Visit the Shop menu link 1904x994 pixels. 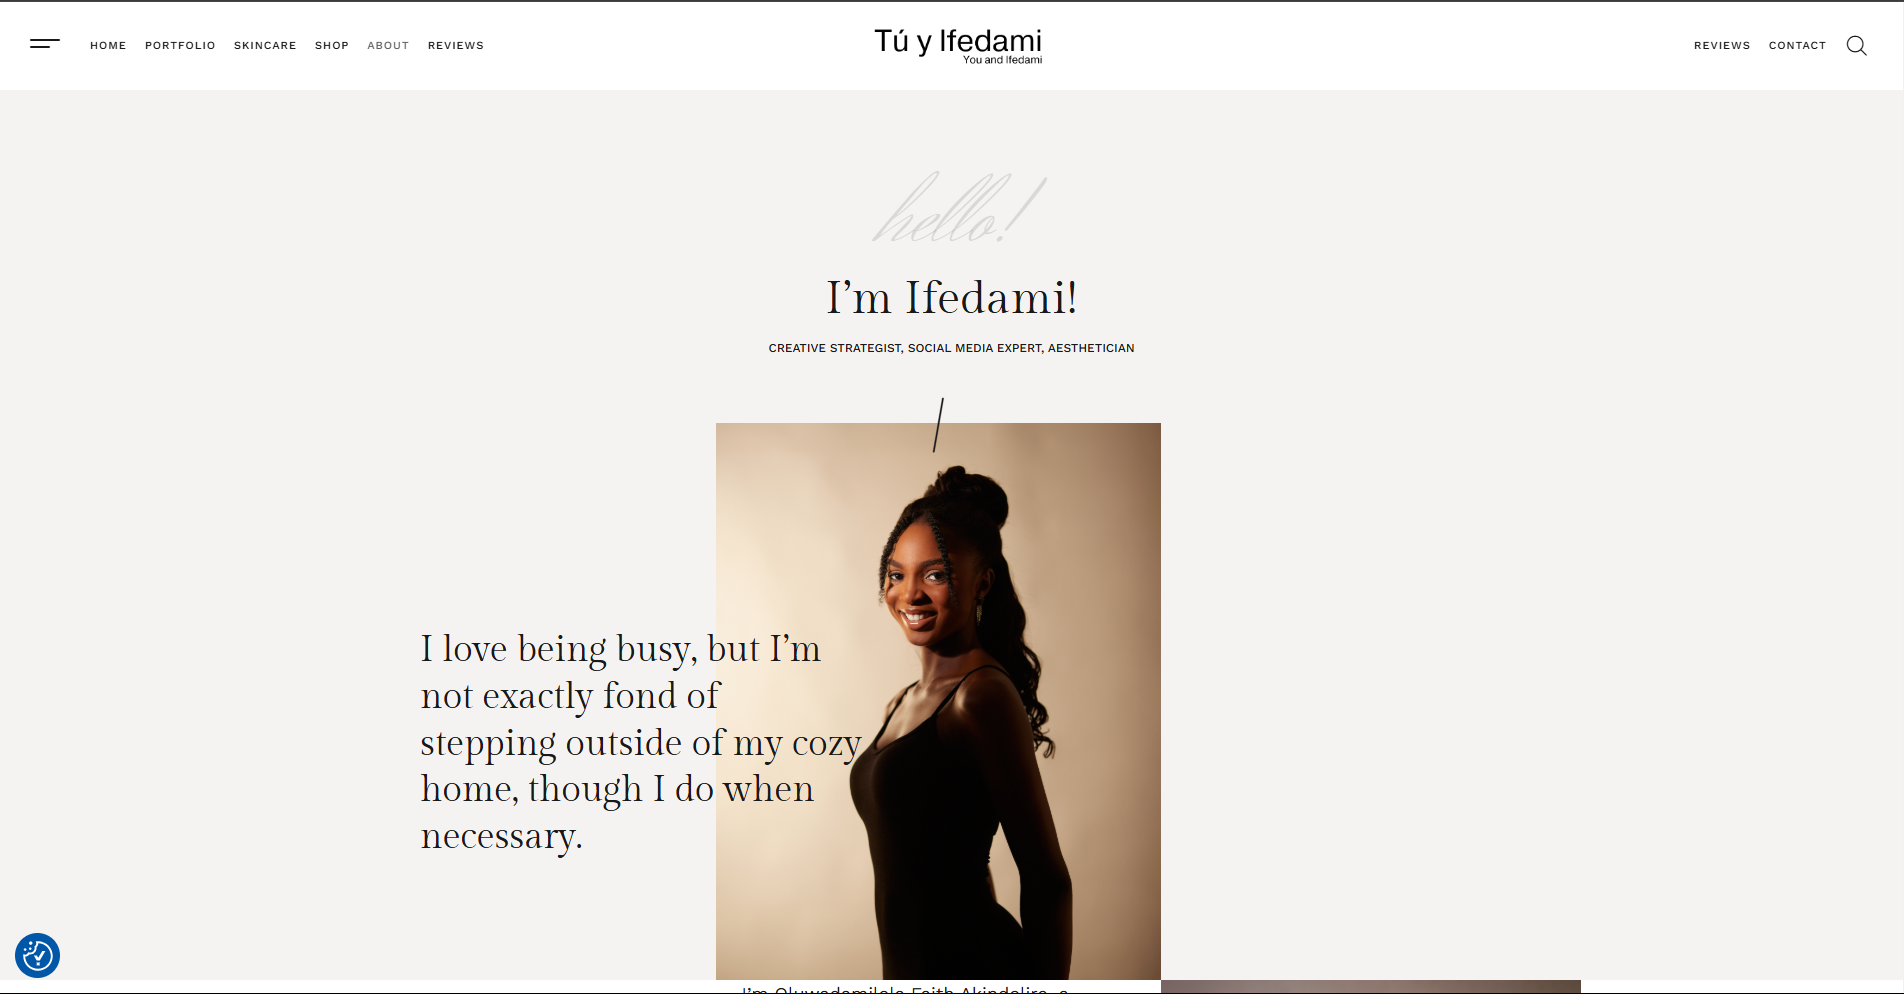point(332,46)
